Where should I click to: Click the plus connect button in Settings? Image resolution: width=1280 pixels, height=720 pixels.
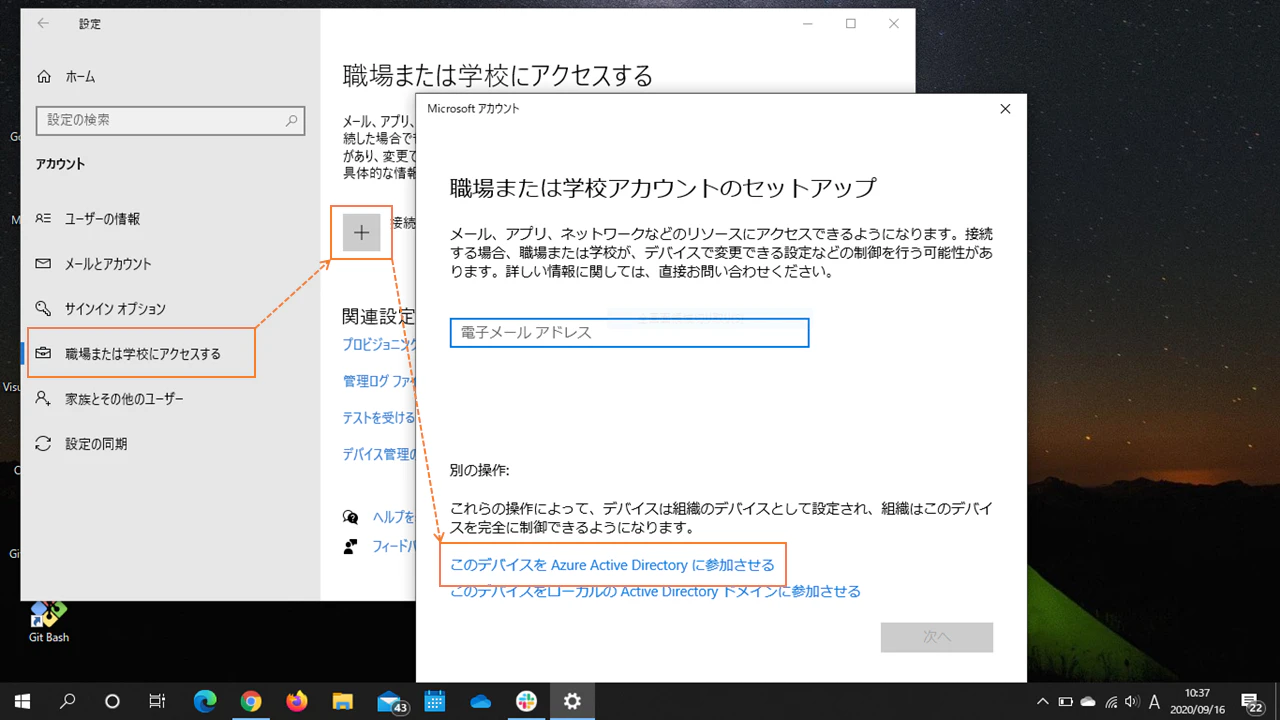point(362,233)
